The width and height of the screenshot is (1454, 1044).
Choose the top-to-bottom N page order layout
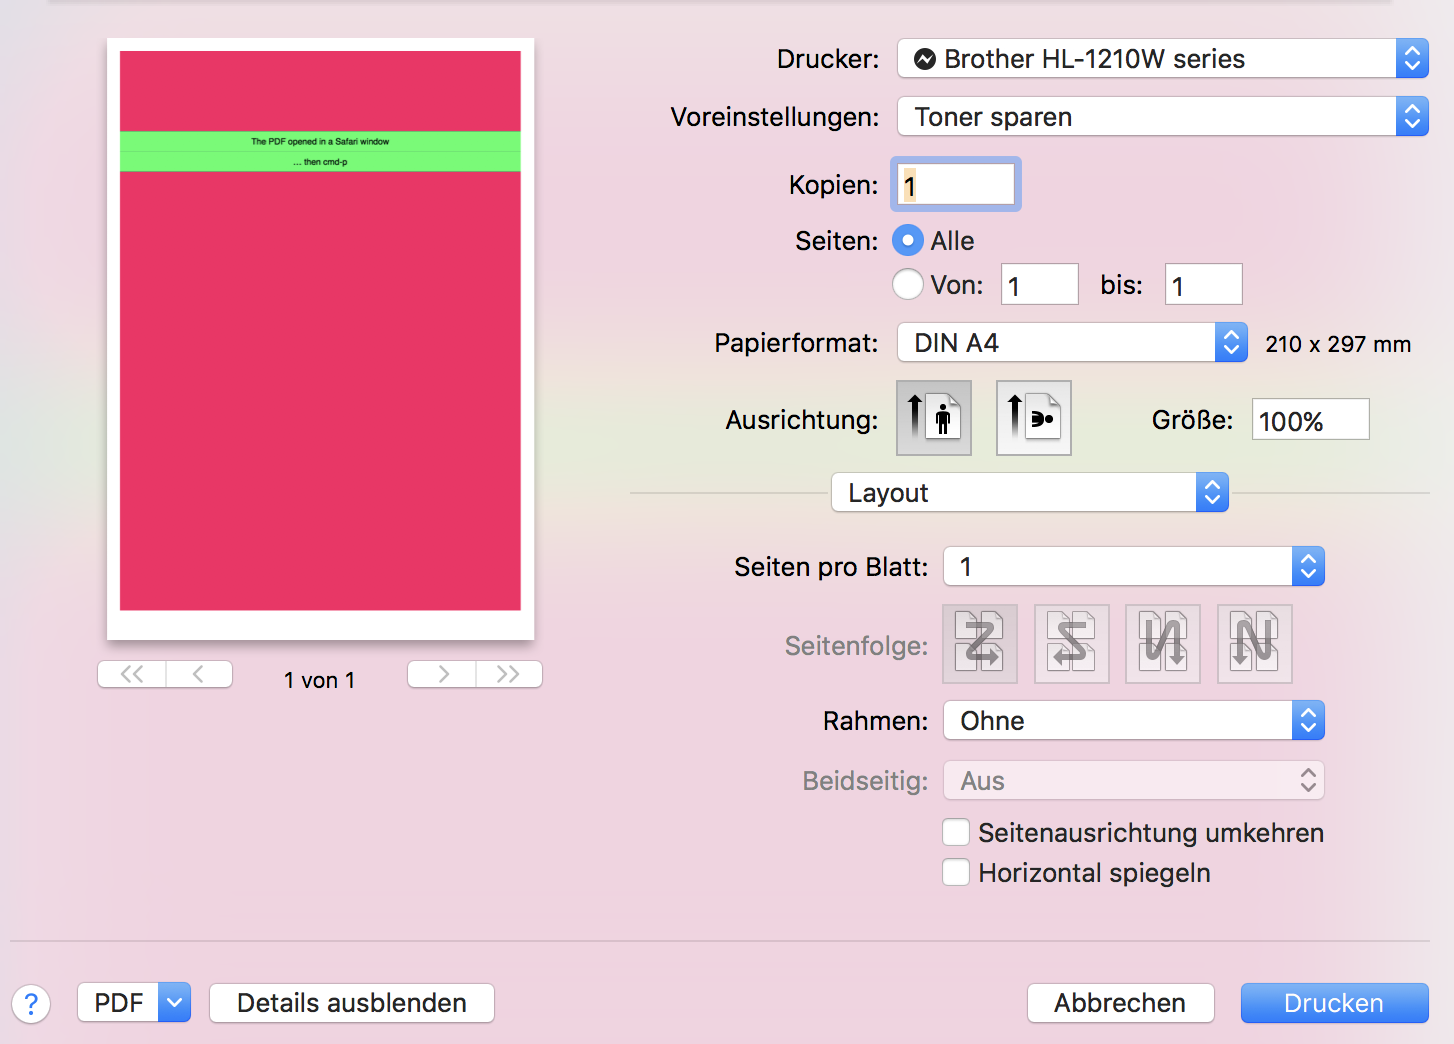(x=1162, y=643)
